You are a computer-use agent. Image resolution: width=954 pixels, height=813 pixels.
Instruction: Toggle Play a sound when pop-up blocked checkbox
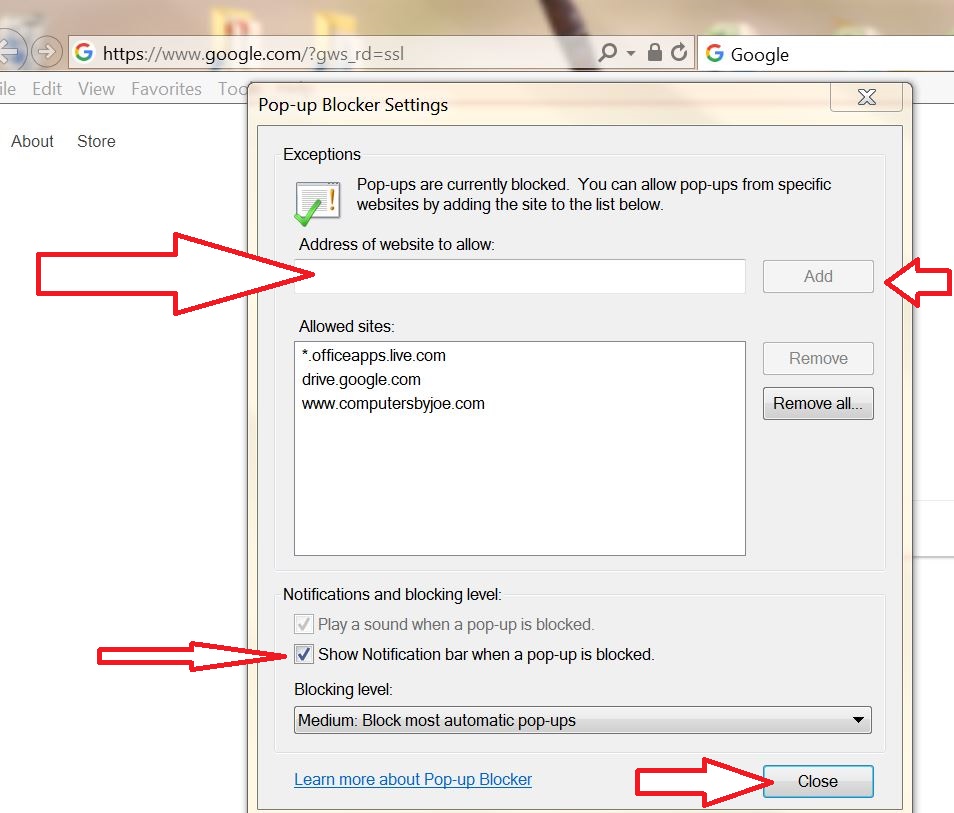point(304,624)
